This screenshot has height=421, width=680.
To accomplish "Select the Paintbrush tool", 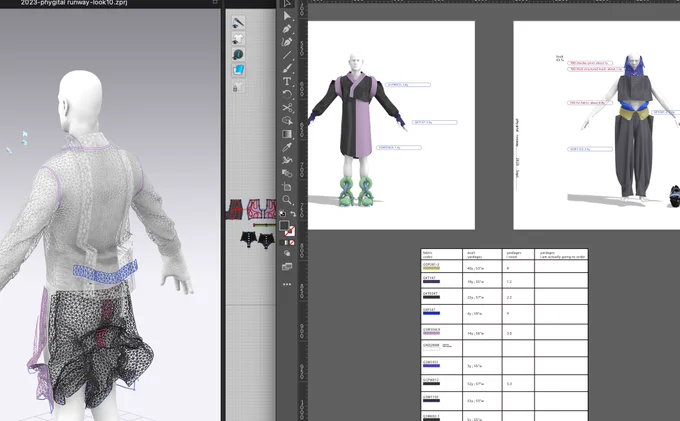I will coord(287,68).
